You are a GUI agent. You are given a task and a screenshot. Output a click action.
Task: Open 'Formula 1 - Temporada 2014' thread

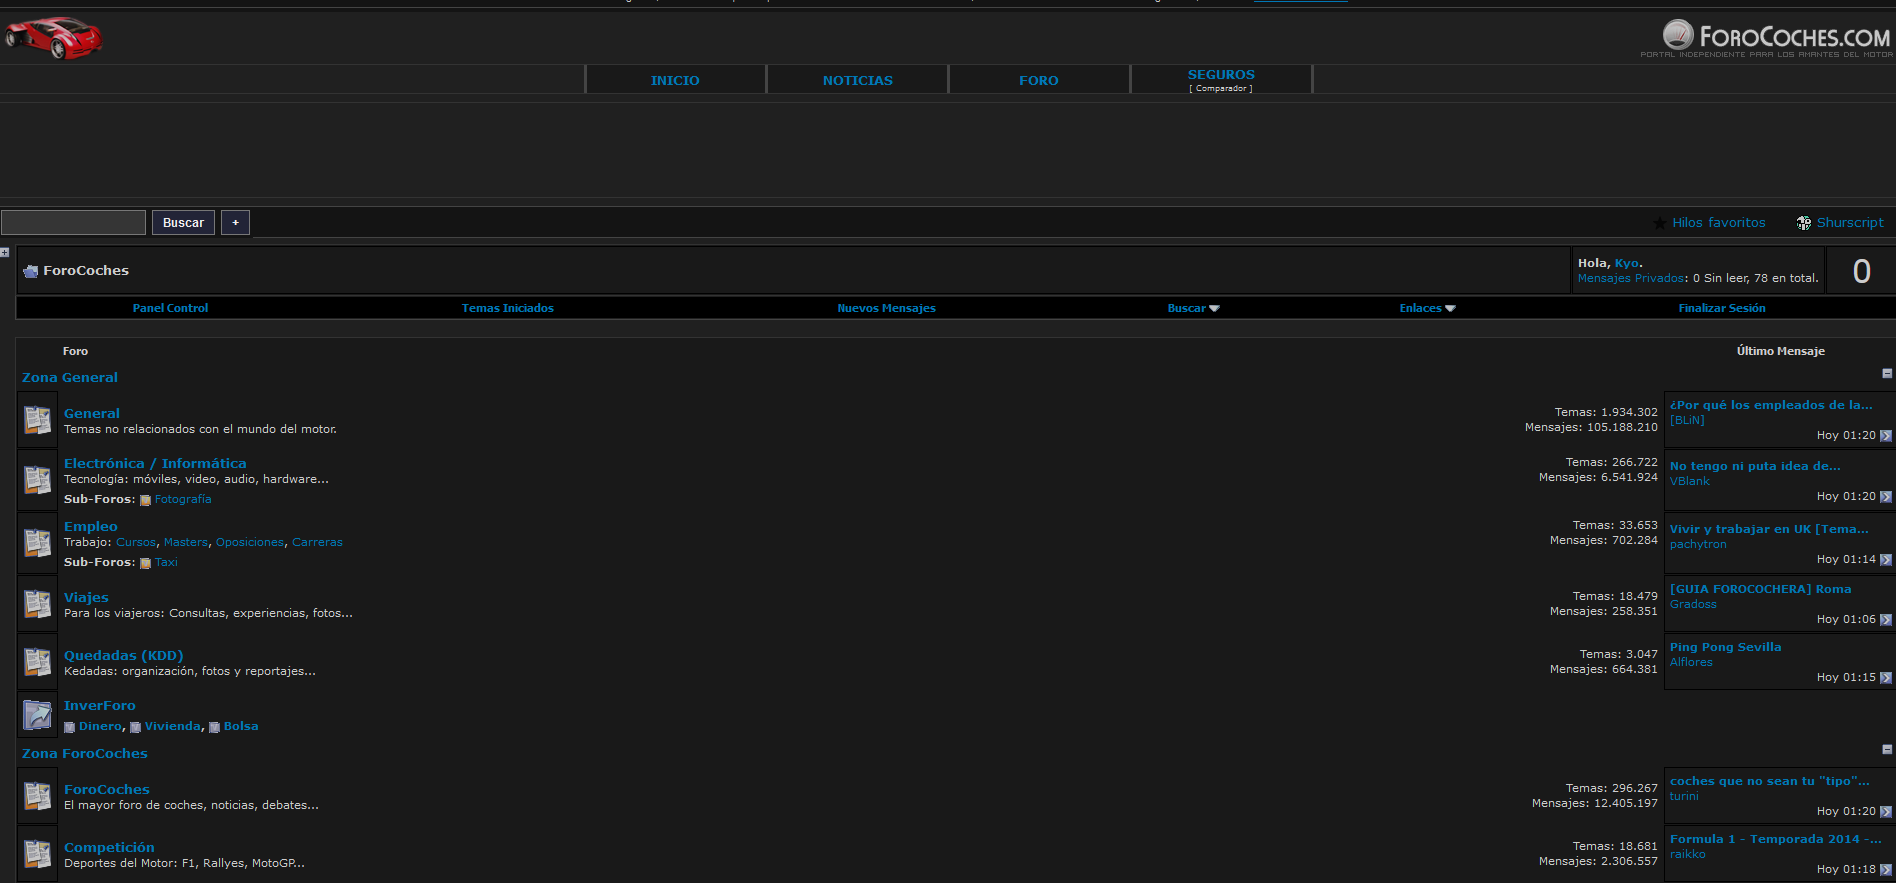coord(1775,840)
